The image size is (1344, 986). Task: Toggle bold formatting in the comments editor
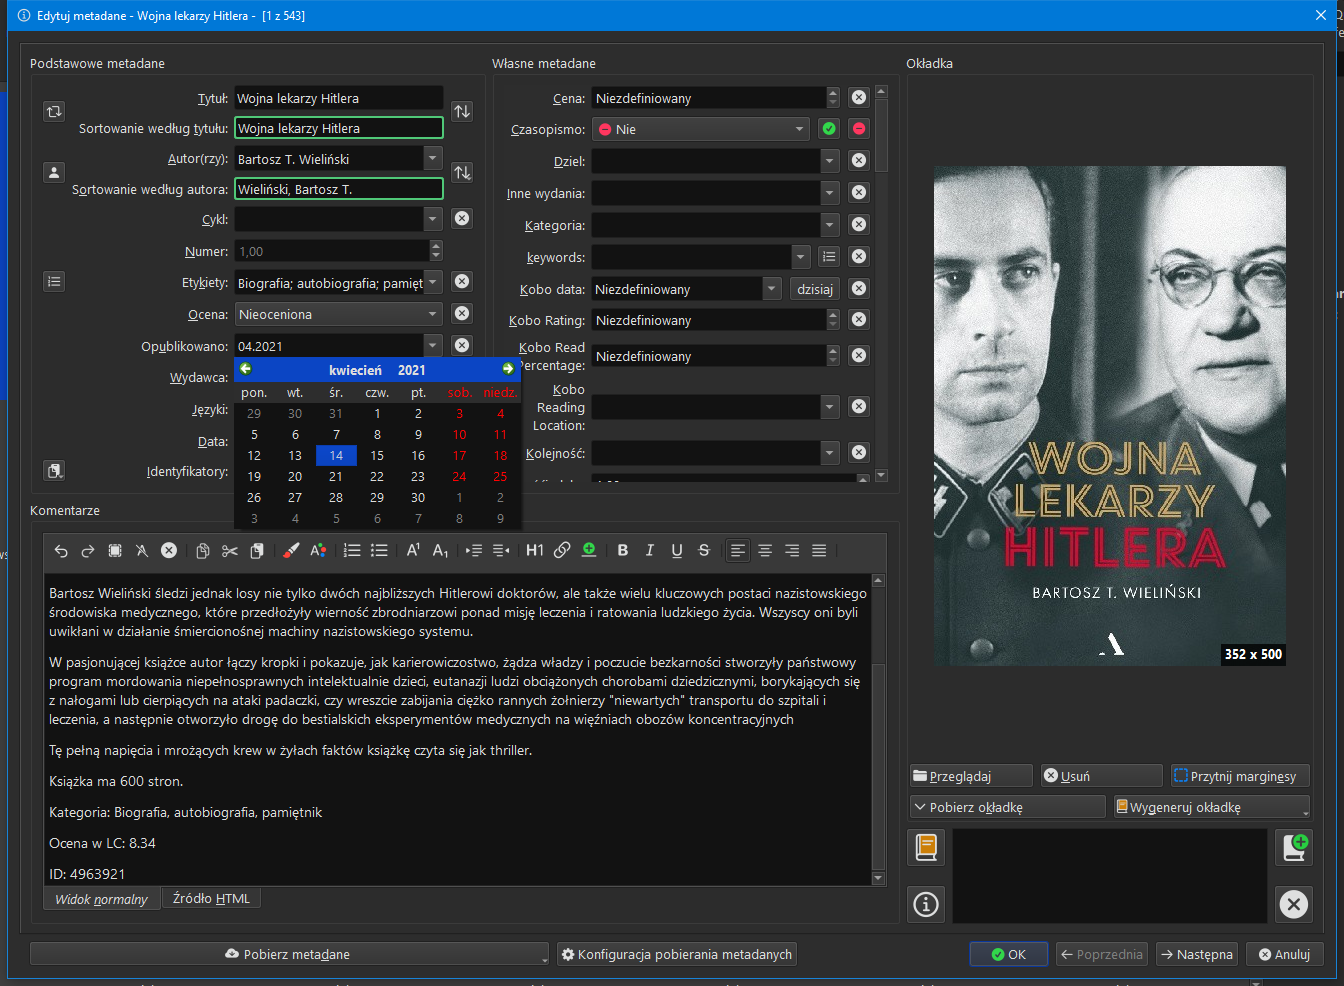[623, 550]
